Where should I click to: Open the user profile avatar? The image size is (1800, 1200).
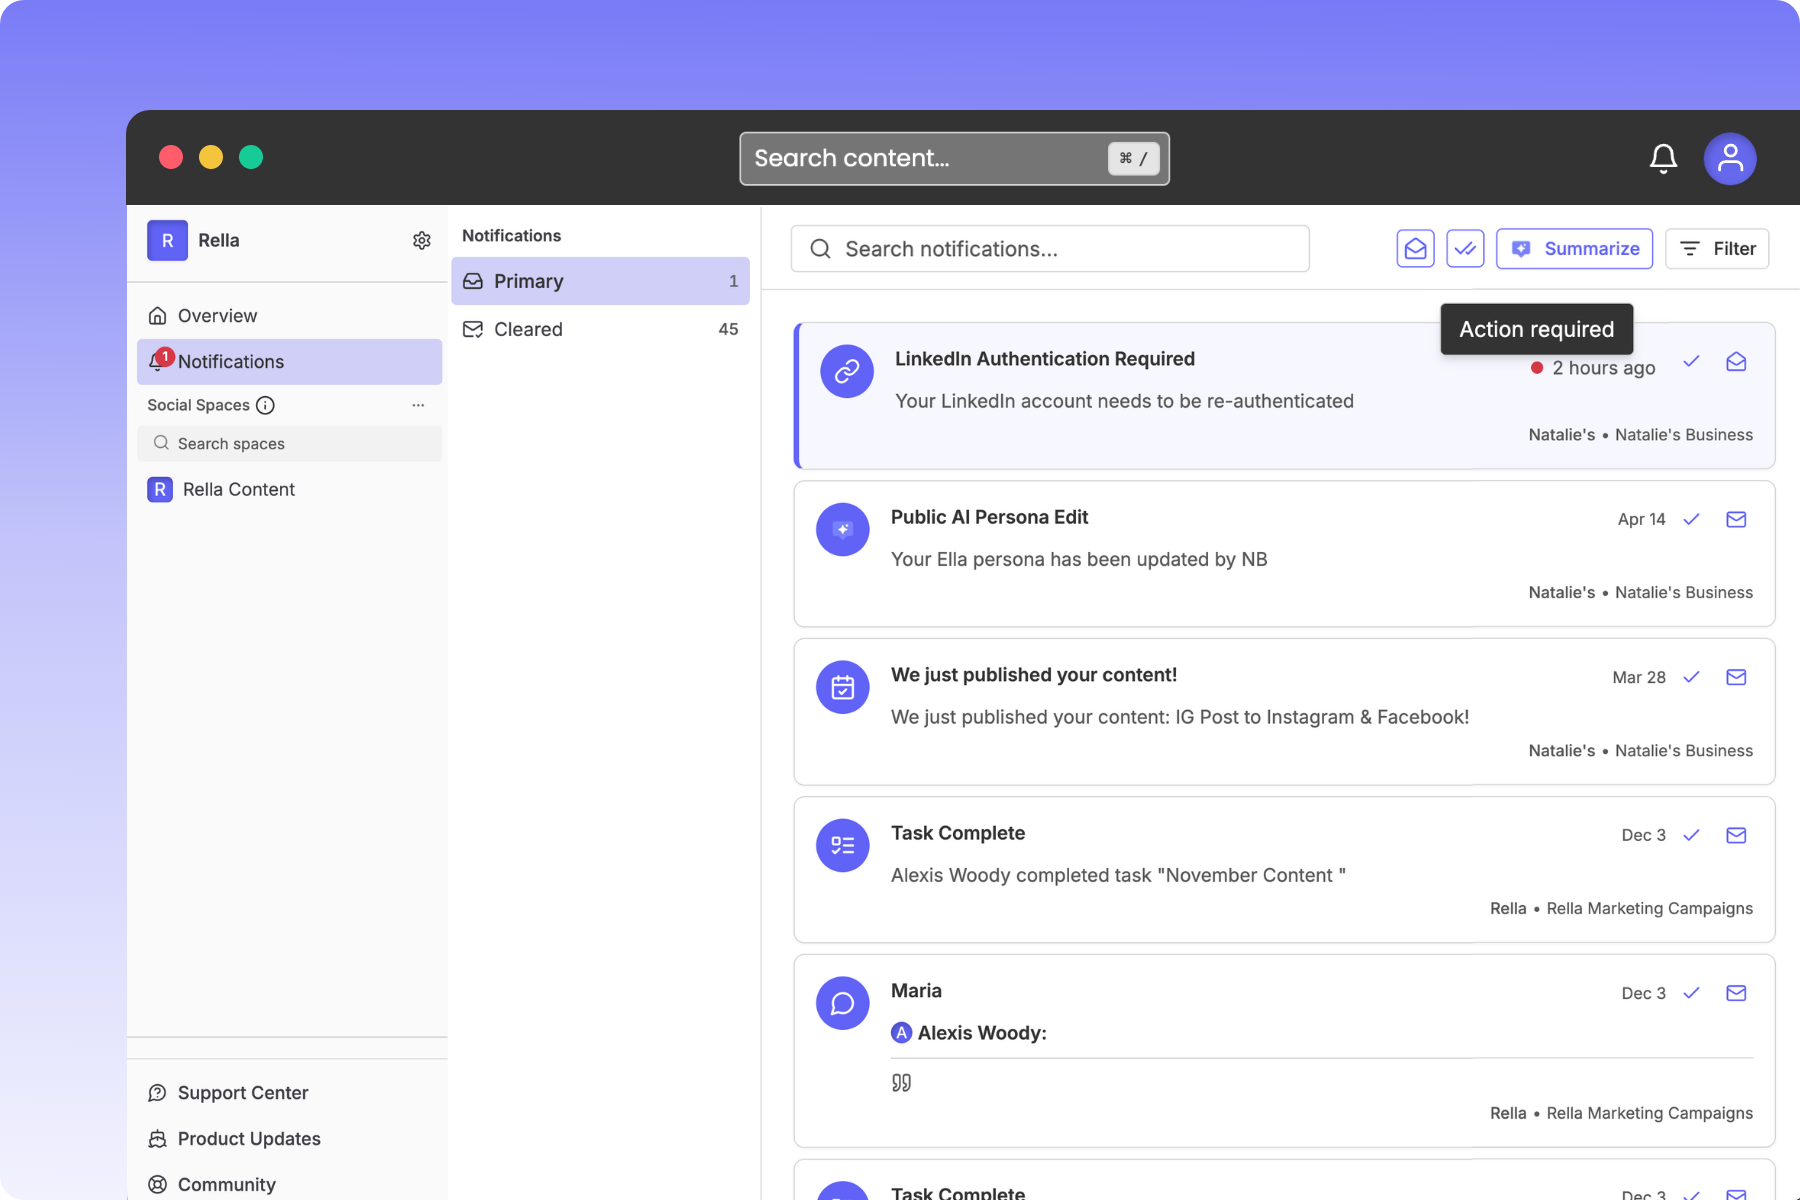[1730, 158]
